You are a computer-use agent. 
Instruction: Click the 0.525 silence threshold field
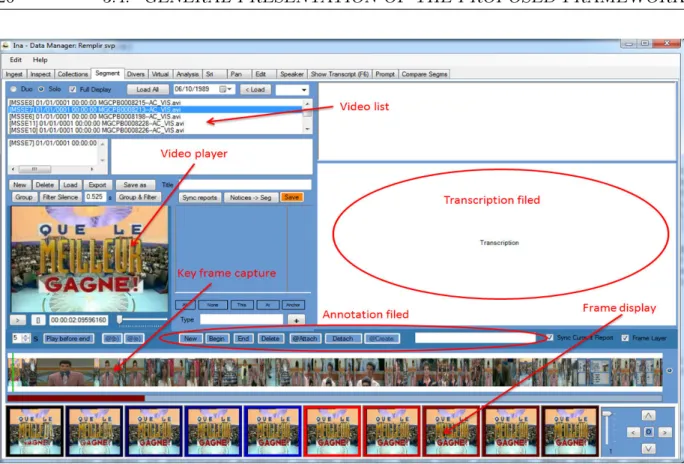coord(95,197)
